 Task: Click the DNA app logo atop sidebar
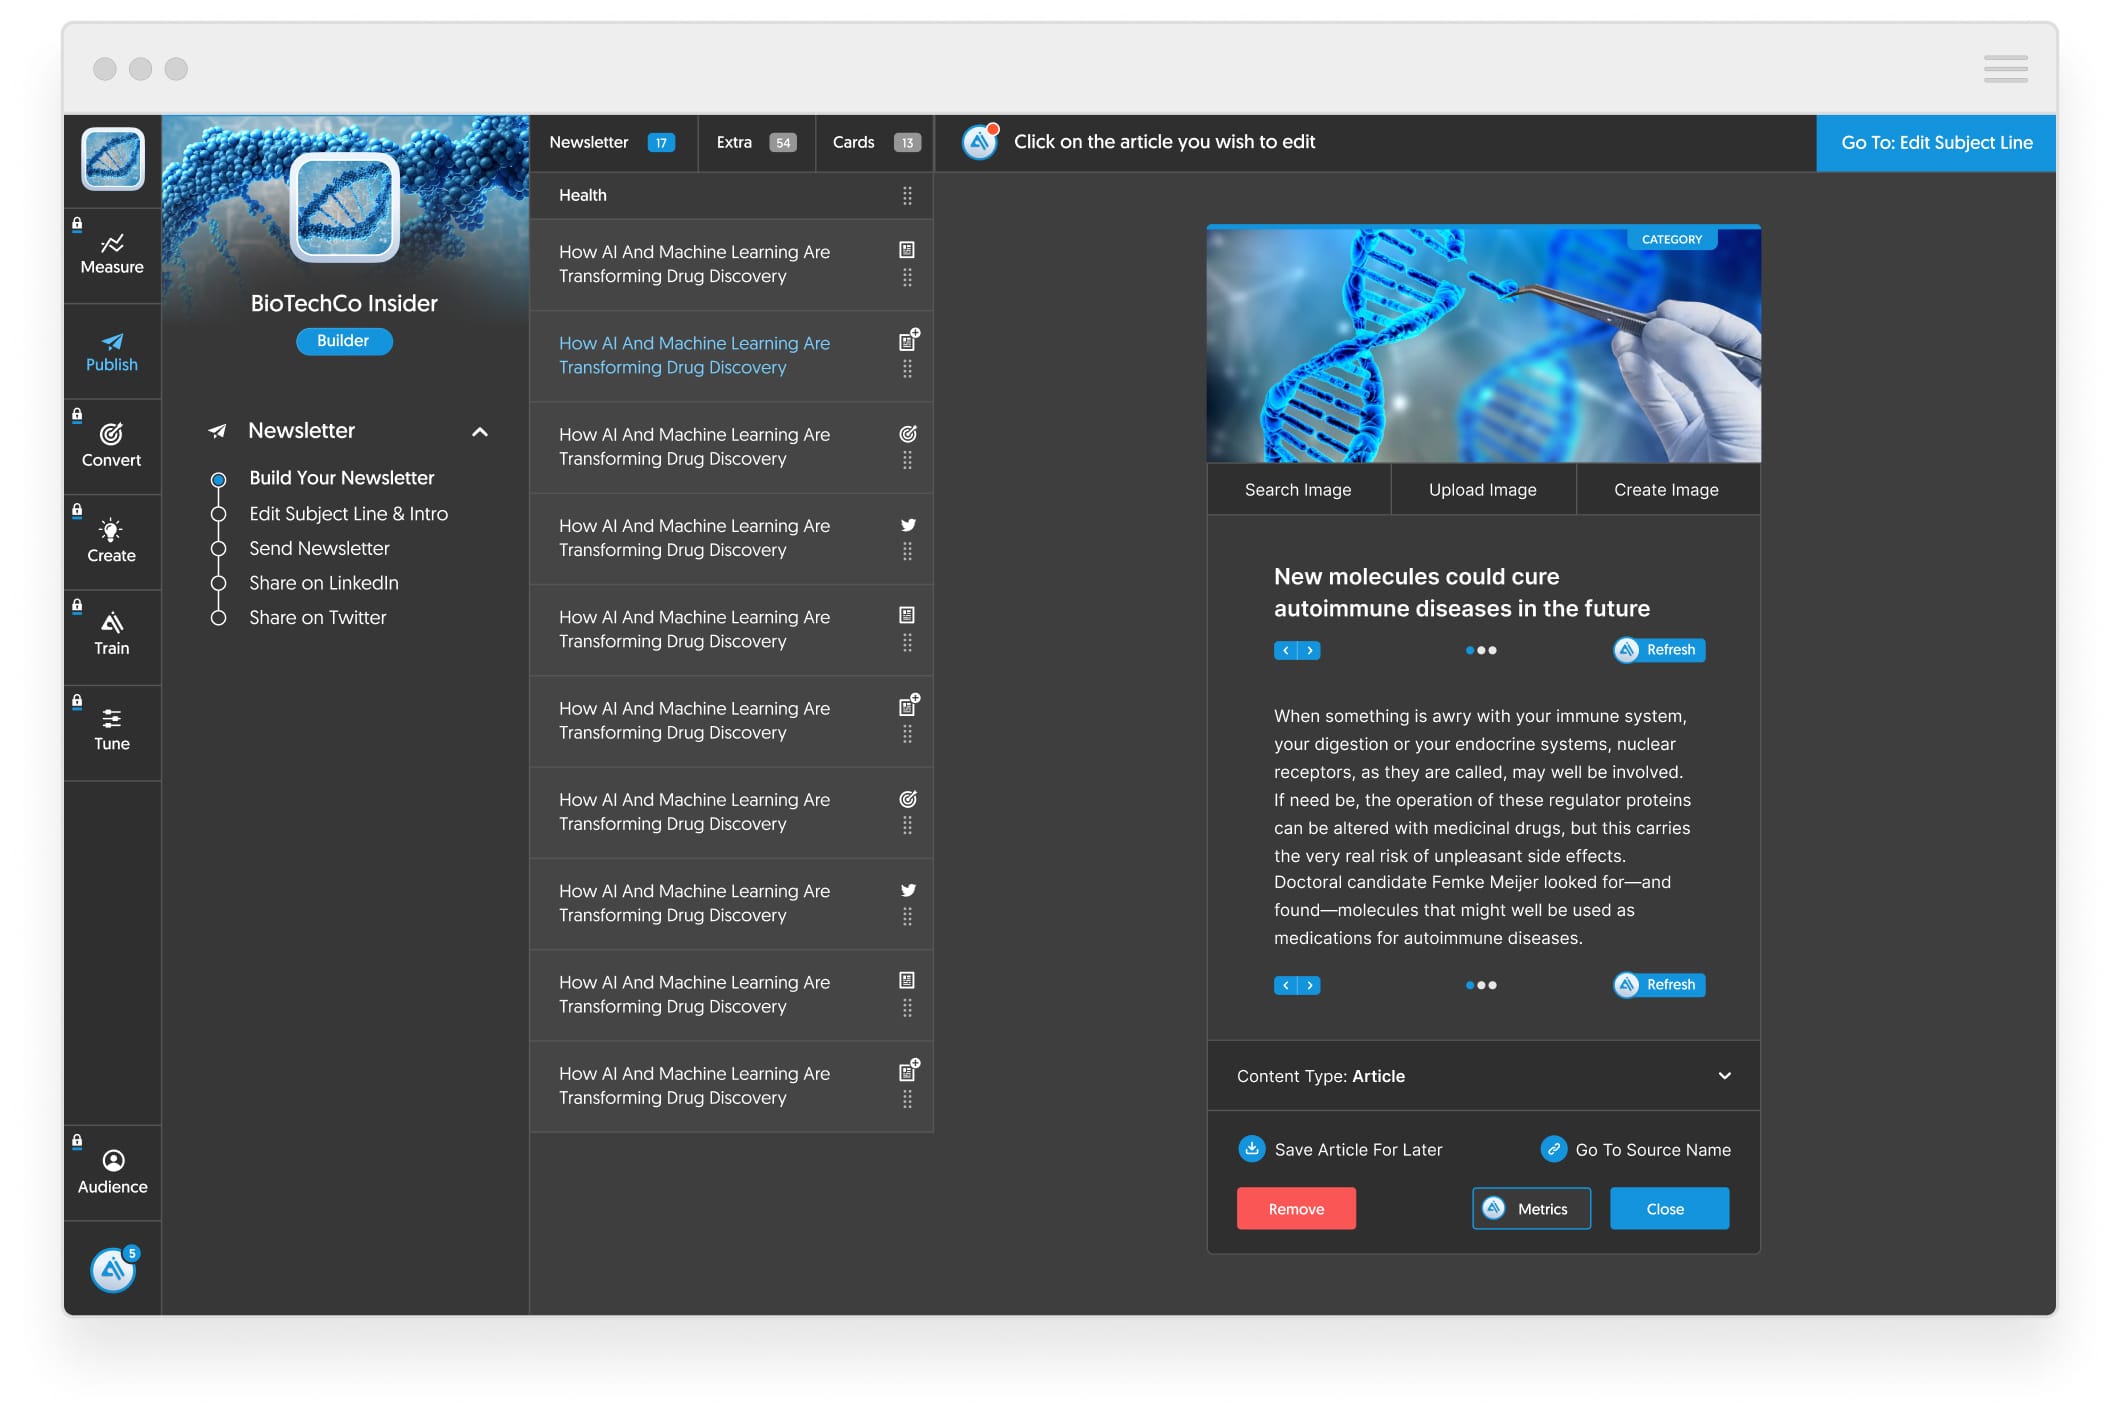[x=113, y=160]
